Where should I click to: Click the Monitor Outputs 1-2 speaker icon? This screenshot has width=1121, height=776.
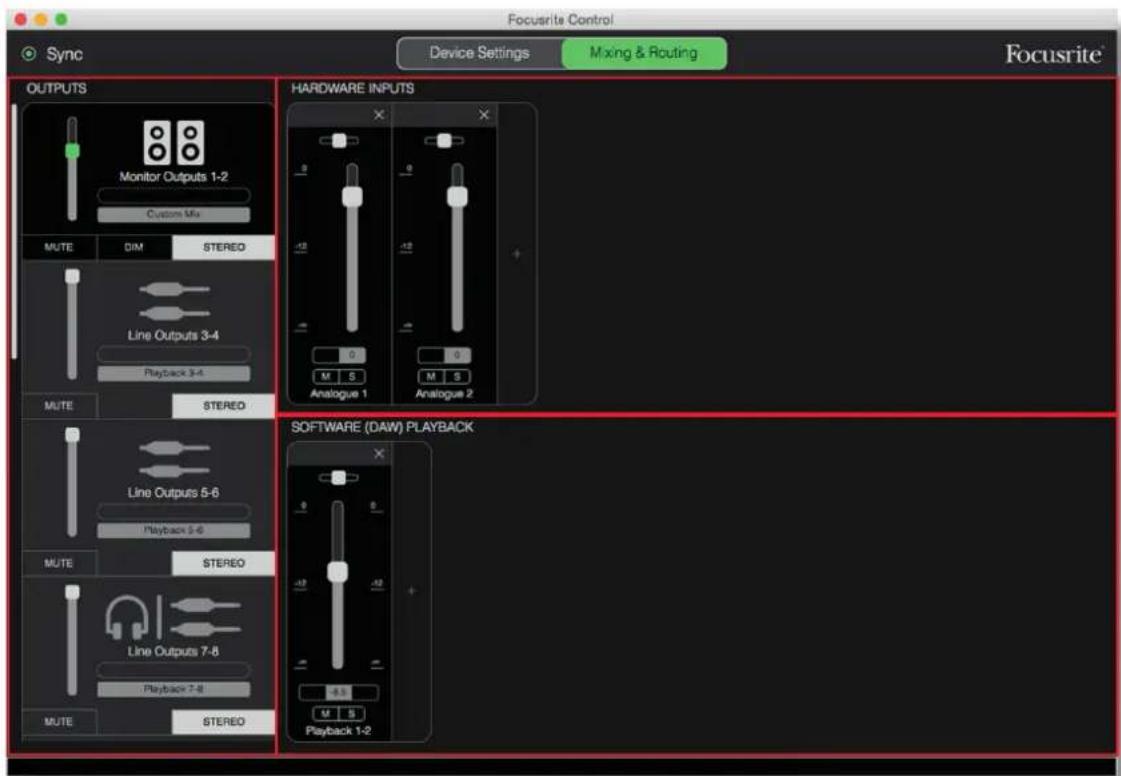click(174, 142)
